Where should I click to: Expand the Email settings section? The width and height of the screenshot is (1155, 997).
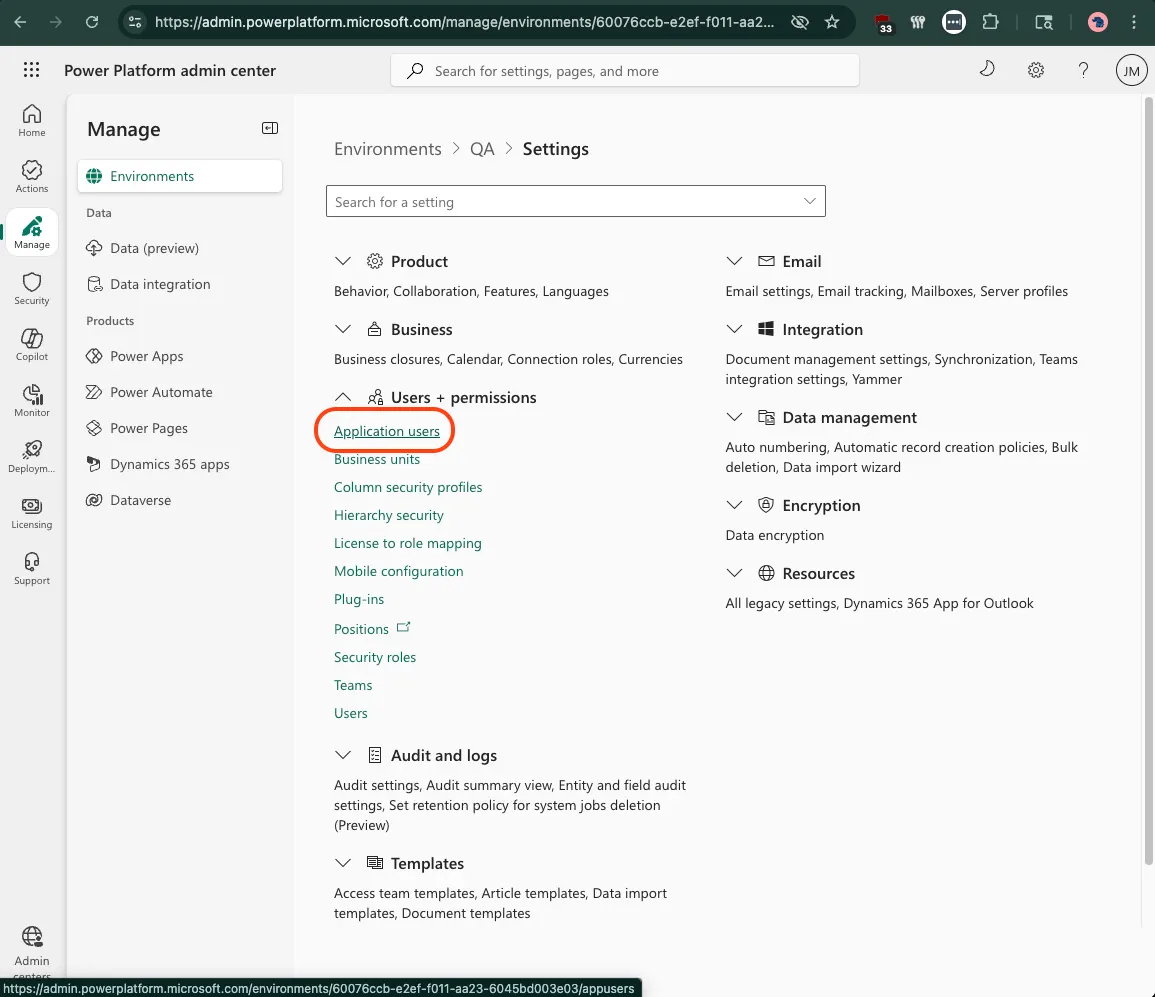click(735, 261)
